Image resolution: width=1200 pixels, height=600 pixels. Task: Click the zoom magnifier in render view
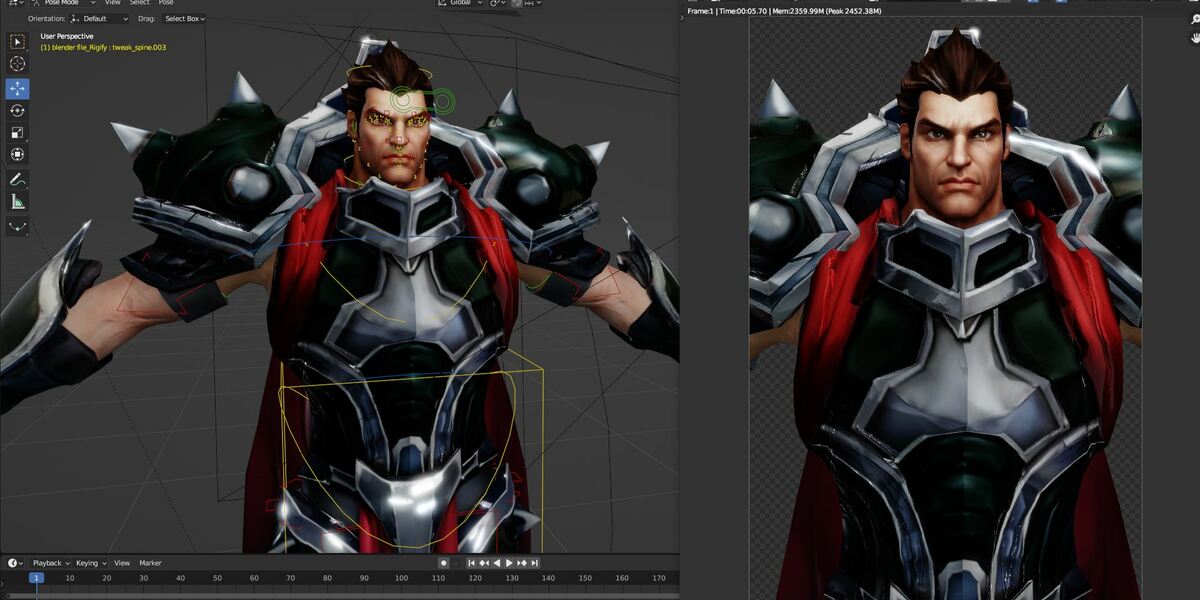coord(1194,20)
